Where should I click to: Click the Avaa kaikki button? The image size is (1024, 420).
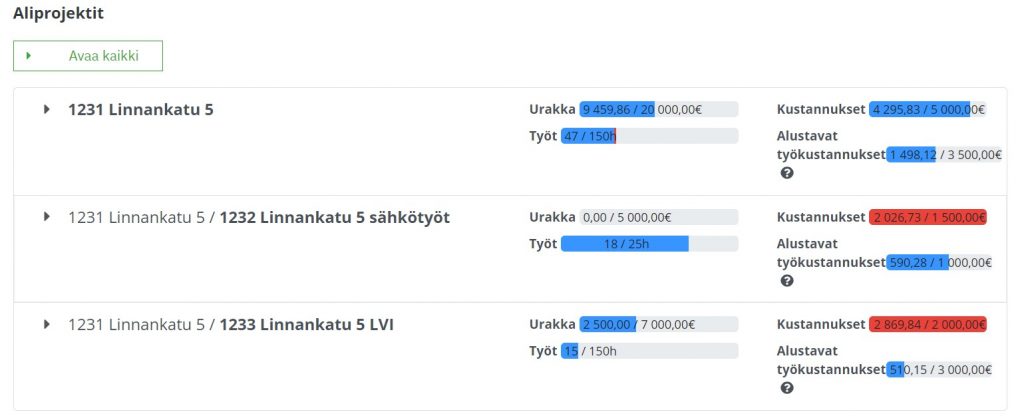pos(88,56)
